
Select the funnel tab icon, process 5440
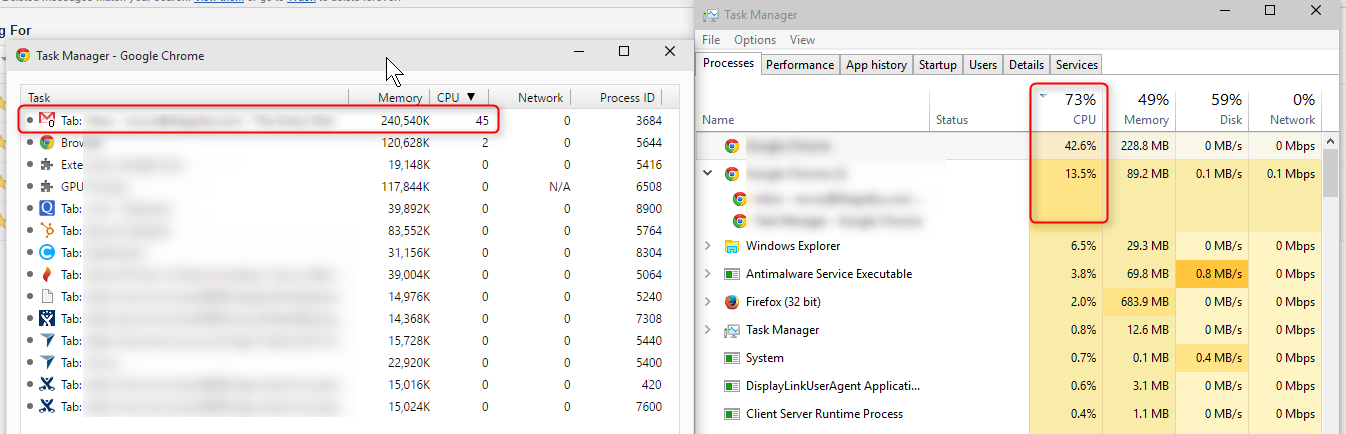47,340
